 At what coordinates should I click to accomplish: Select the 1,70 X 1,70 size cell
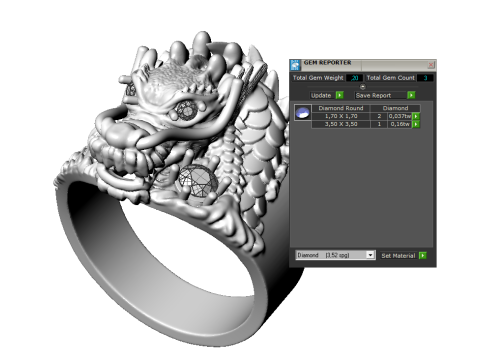coord(341,116)
